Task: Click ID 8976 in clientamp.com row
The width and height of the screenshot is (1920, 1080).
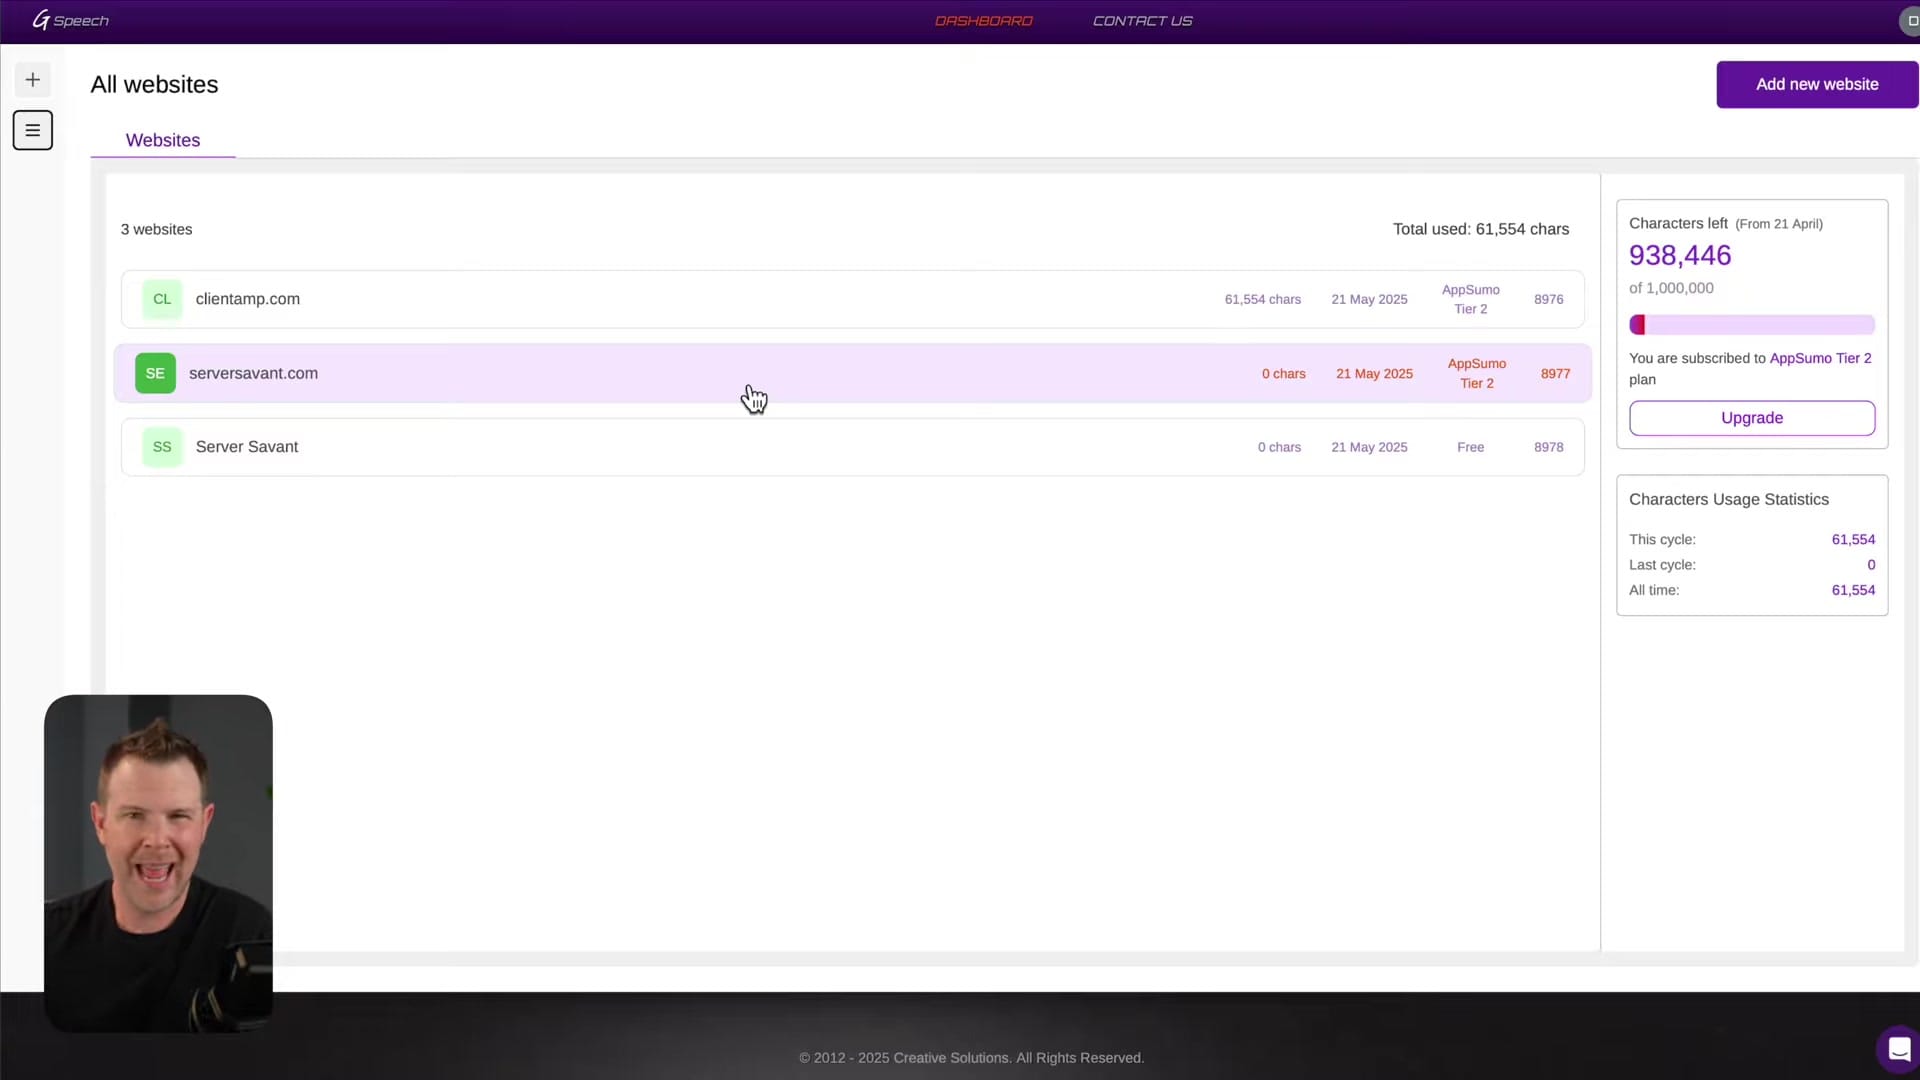Action: [1548, 299]
